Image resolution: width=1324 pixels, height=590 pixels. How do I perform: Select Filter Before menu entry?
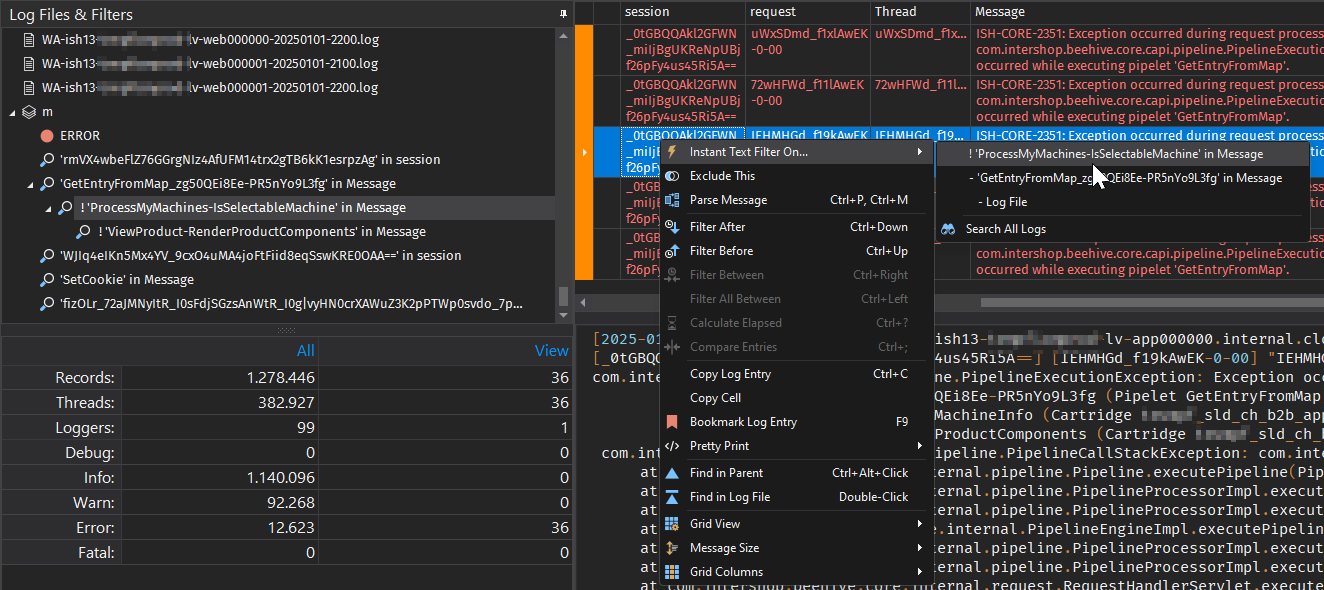pos(797,251)
